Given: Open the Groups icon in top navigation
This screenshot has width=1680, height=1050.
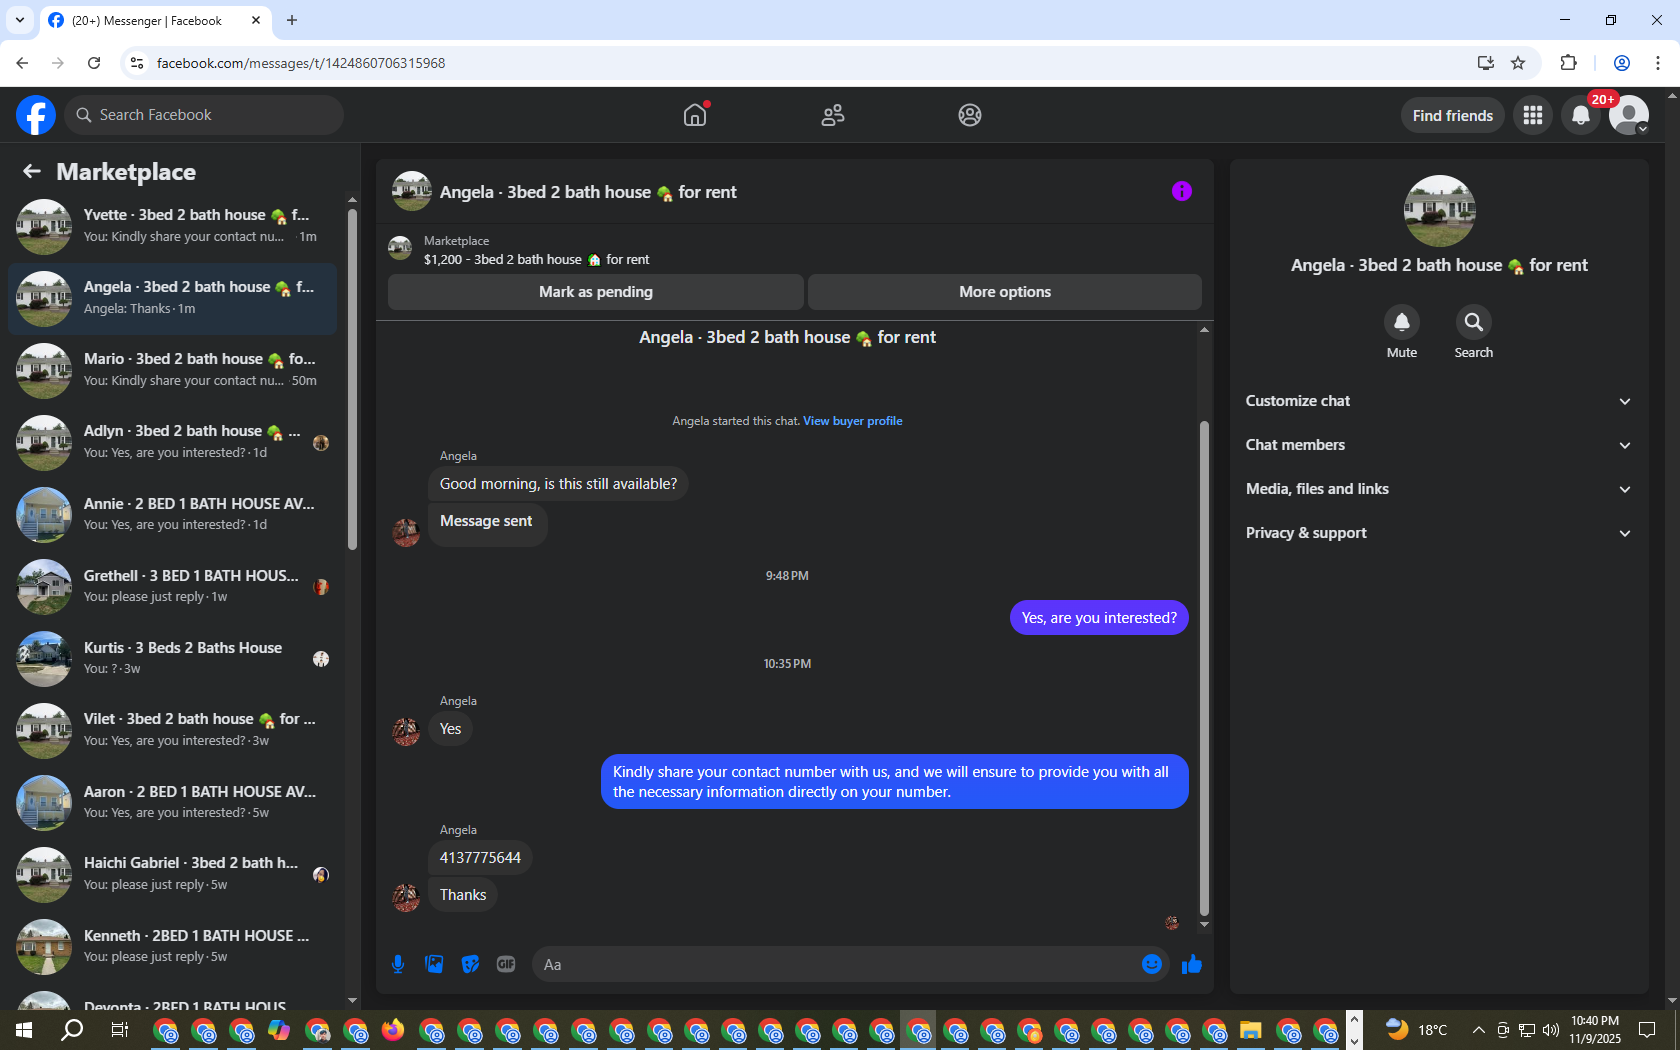Looking at the screenshot, I should (970, 115).
